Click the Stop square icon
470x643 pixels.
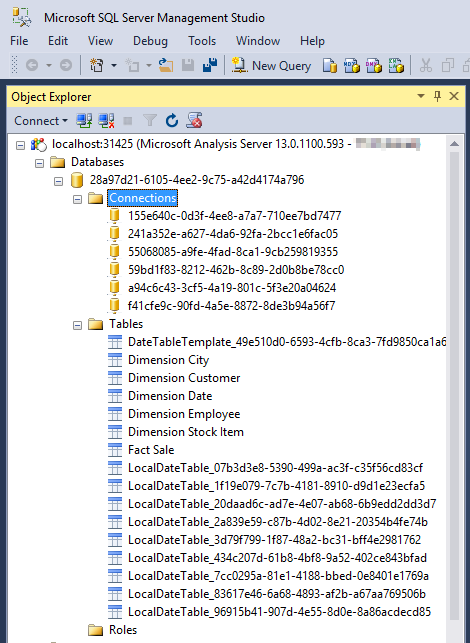click(x=128, y=121)
